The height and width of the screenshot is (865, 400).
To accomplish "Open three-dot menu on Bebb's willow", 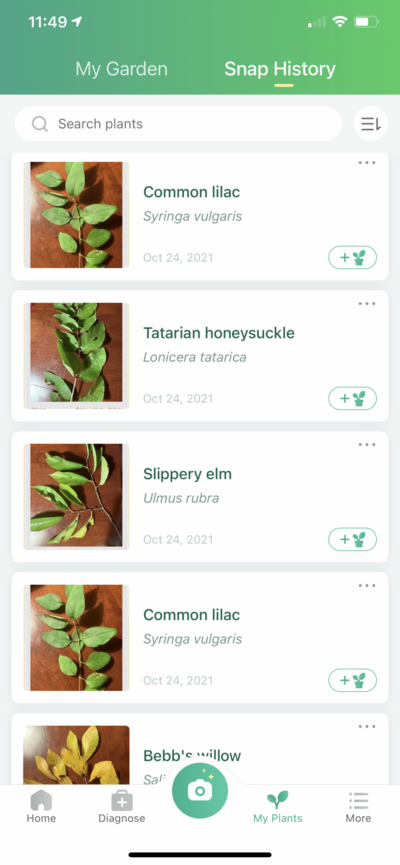I will (x=367, y=727).
